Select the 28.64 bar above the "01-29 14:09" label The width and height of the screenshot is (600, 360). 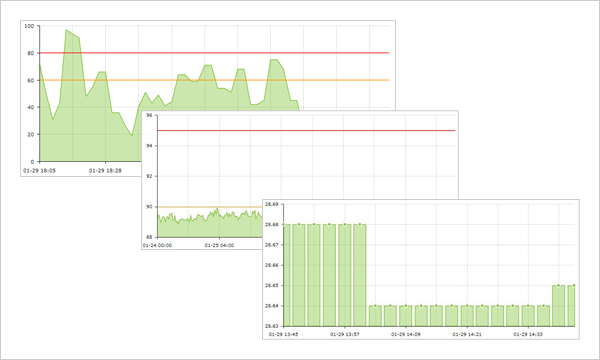click(x=406, y=316)
